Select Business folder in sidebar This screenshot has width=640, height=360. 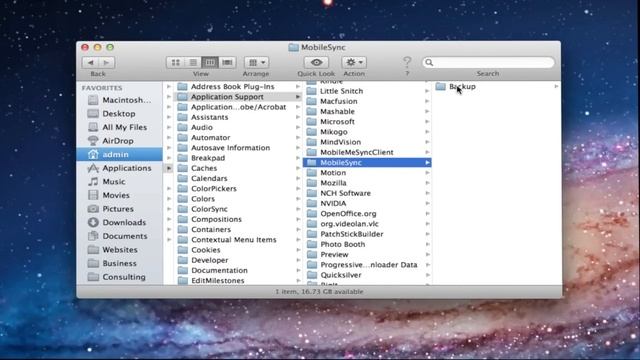pos(120,263)
